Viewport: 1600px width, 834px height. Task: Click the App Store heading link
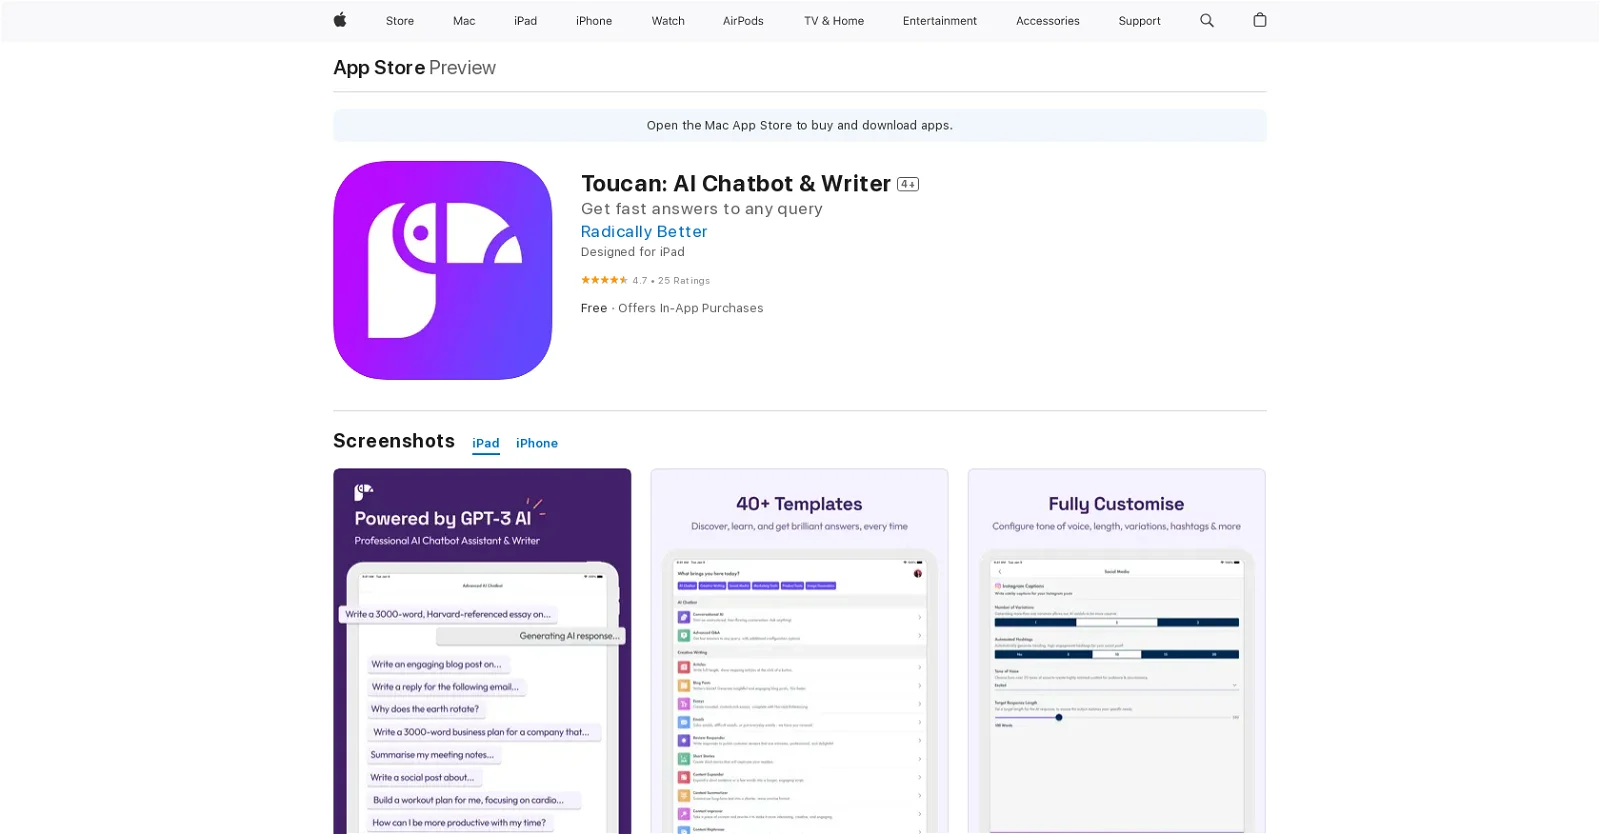click(379, 68)
